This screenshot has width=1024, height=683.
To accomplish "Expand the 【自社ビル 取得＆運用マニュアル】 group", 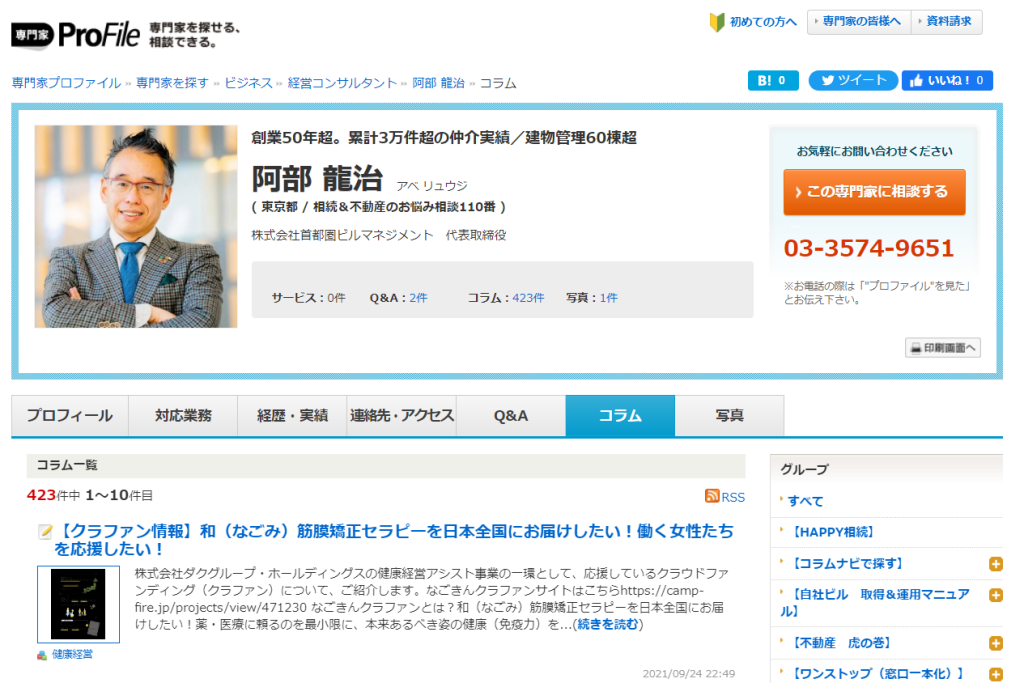I will [x=995, y=595].
